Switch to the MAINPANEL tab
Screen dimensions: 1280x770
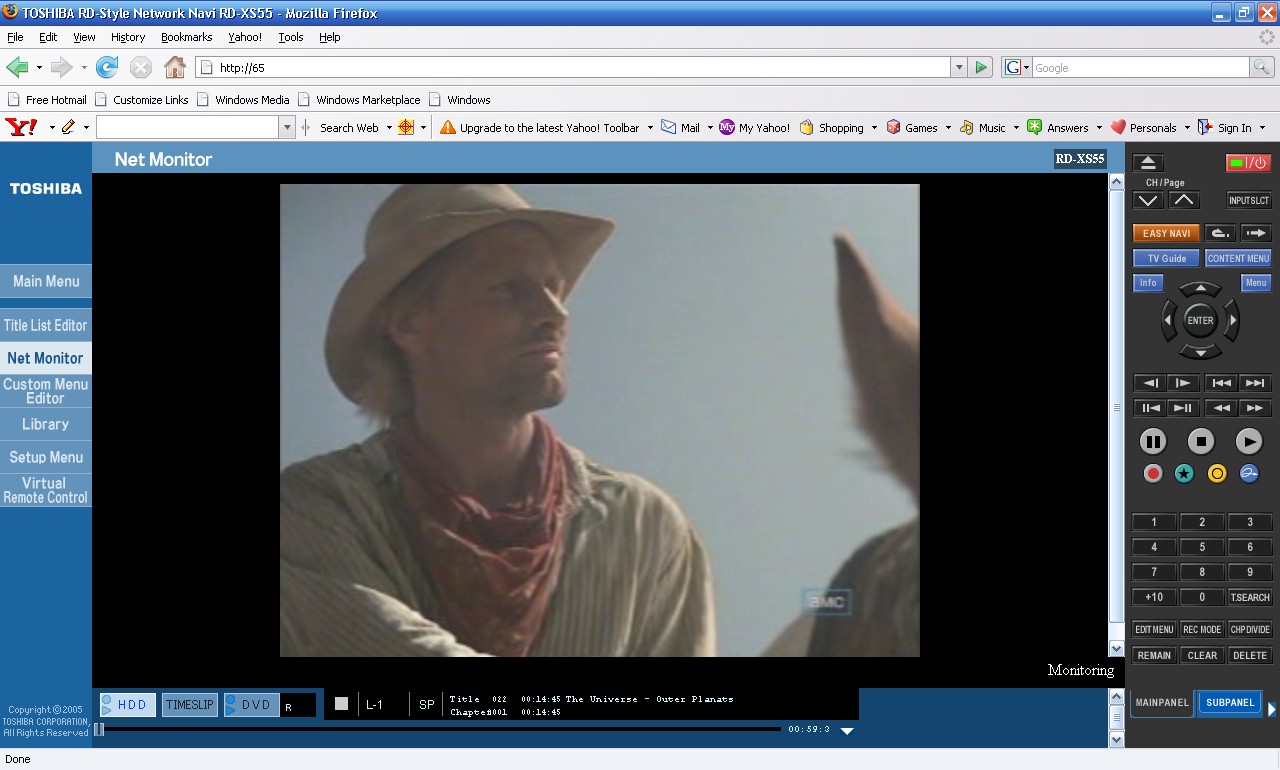pyautogui.click(x=1162, y=703)
